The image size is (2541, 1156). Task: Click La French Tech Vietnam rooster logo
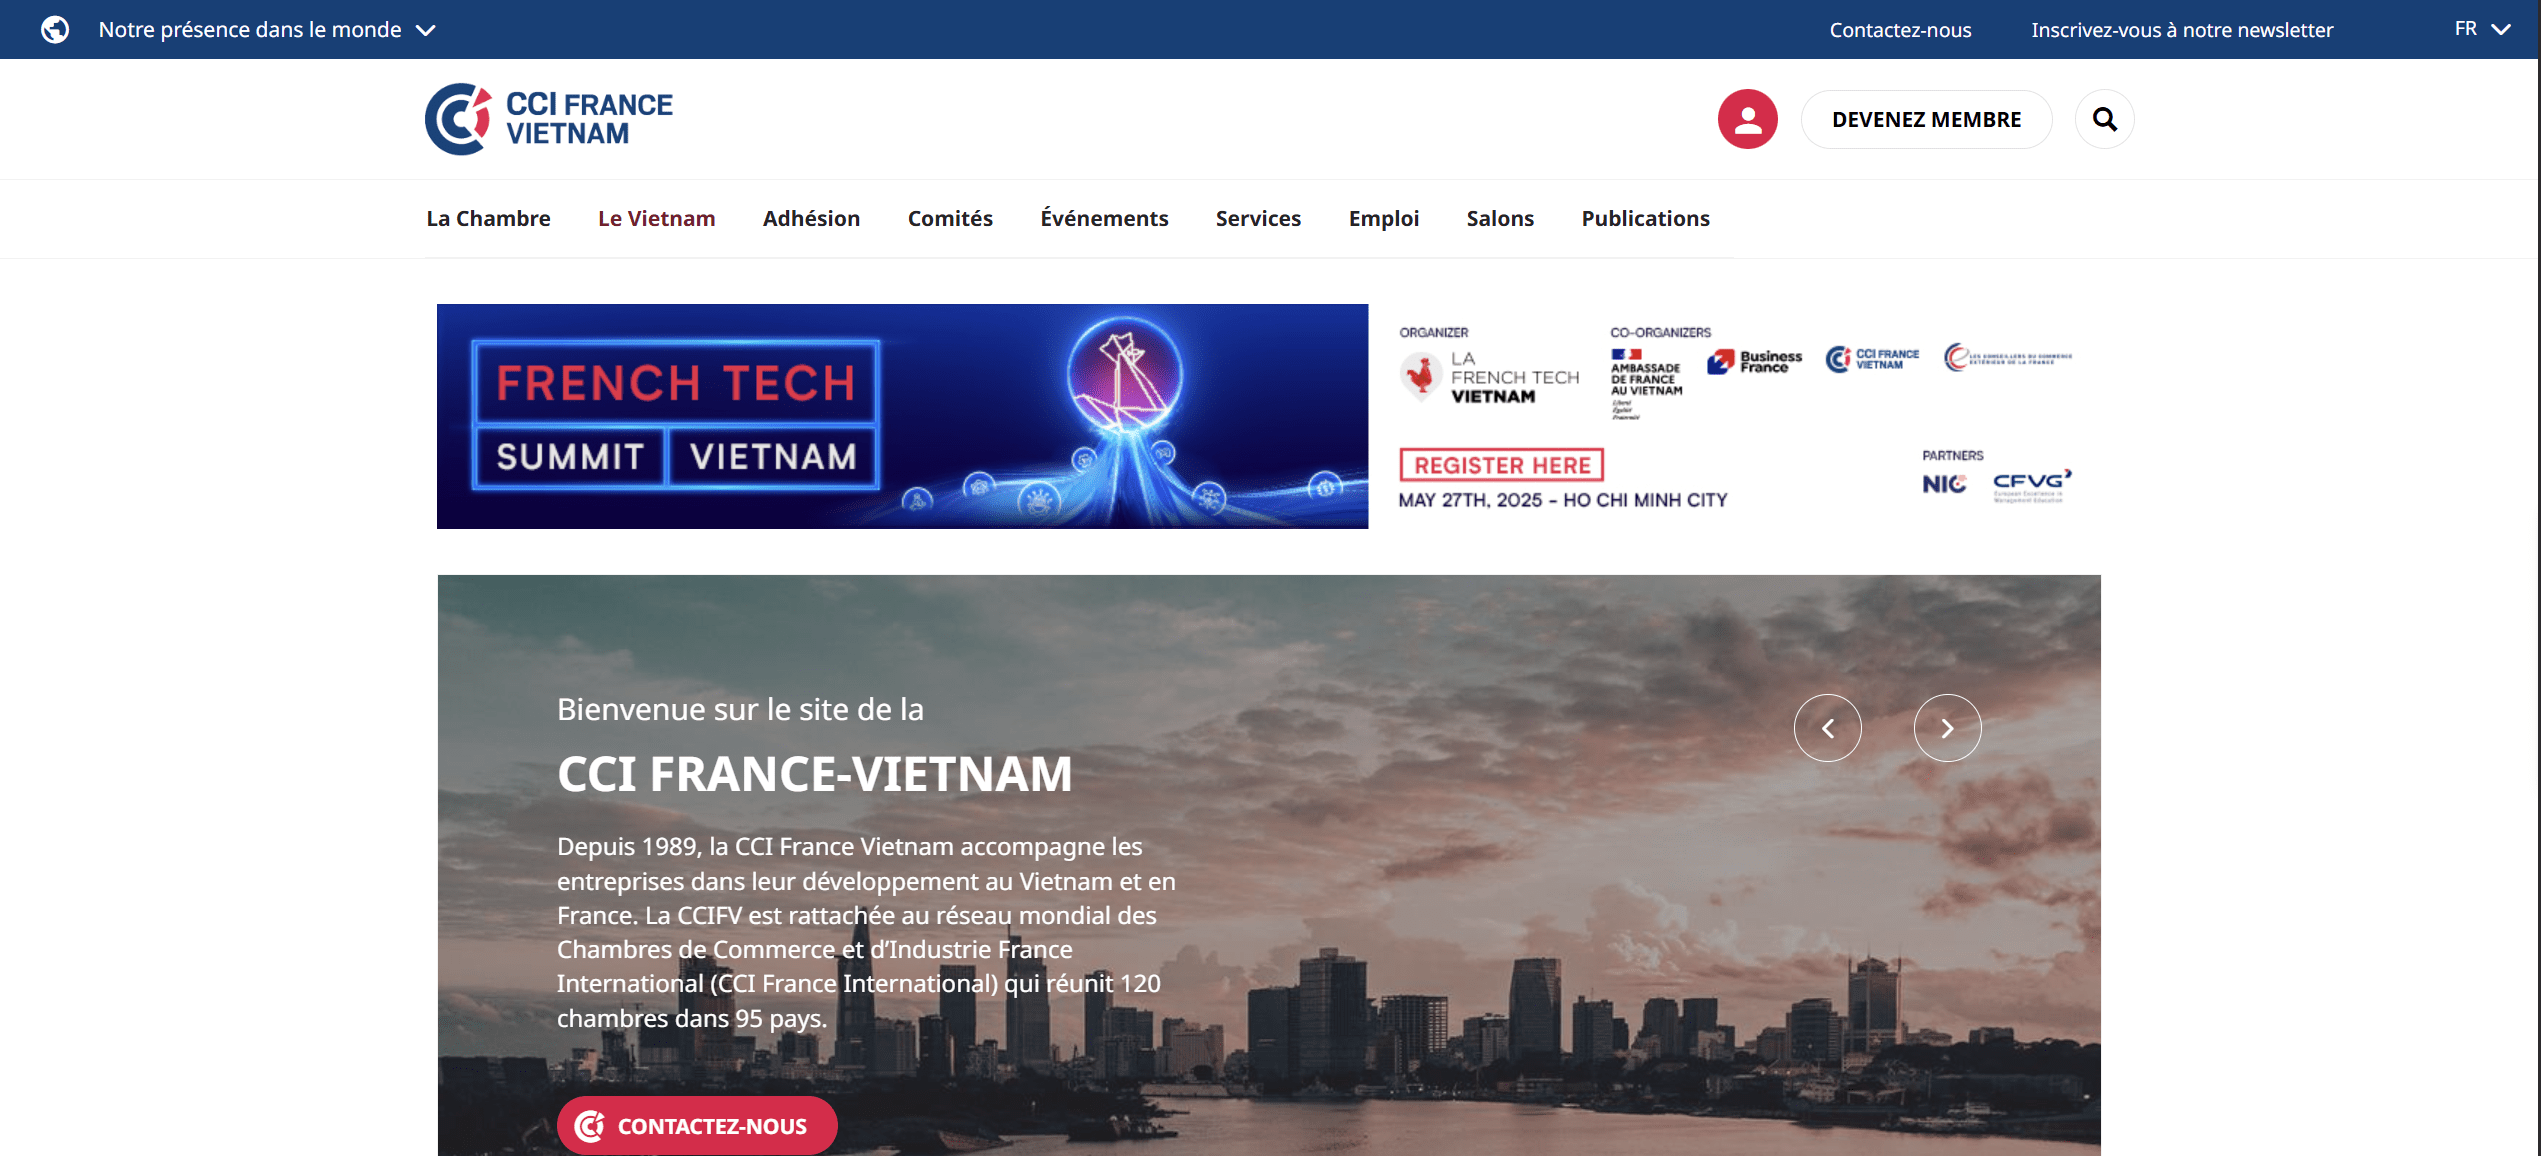tap(1489, 377)
